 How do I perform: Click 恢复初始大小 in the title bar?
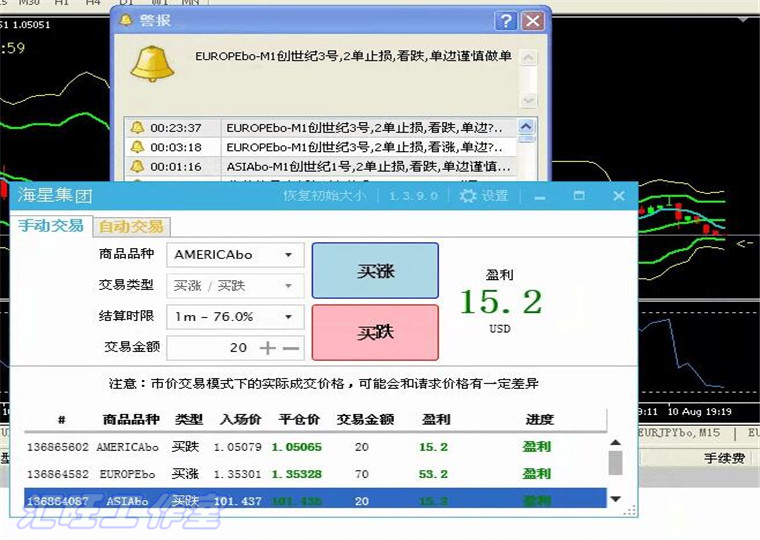tap(325, 196)
